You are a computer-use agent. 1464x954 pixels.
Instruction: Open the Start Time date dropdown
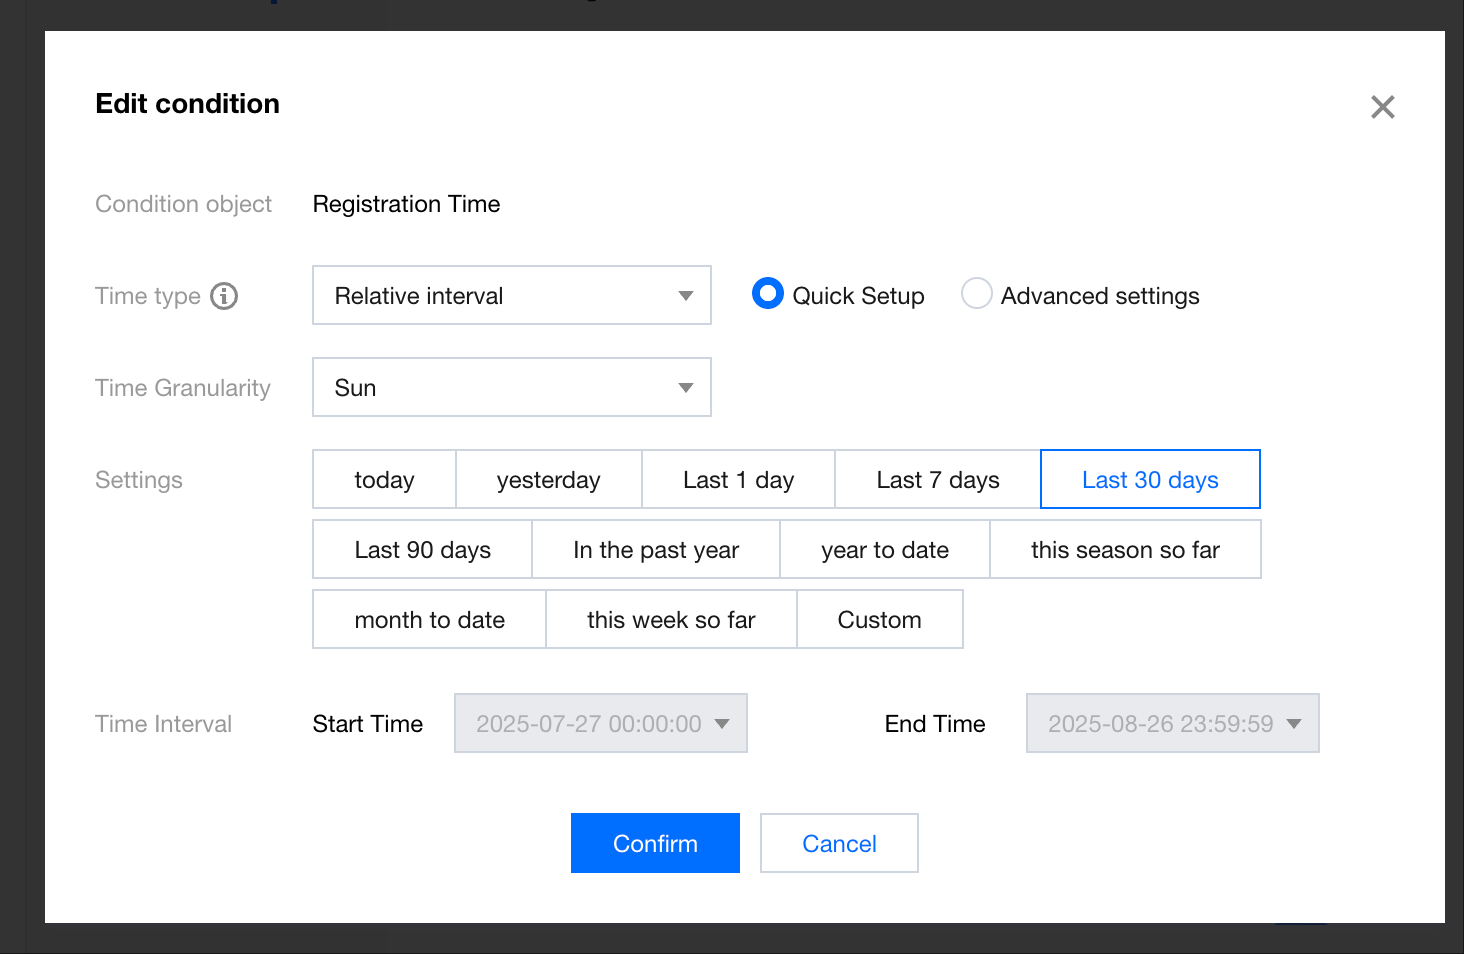click(600, 723)
